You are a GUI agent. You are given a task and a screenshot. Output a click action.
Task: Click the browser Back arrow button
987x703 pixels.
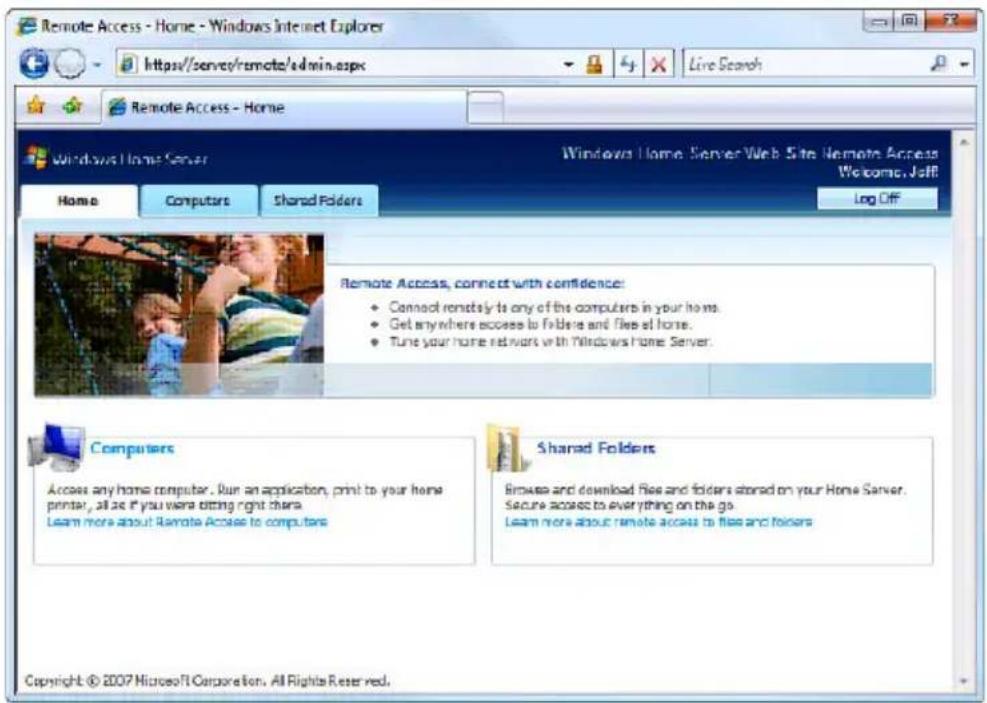pyautogui.click(x=33, y=64)
